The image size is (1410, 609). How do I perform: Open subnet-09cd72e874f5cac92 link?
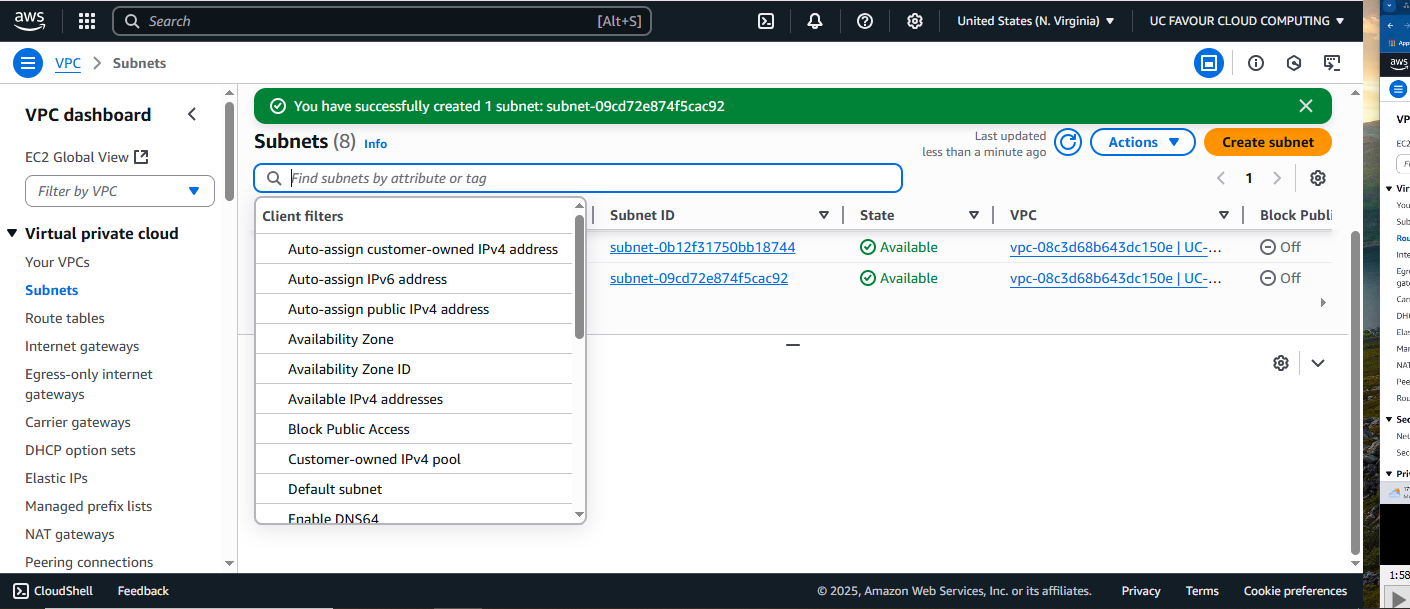[699, 278]
